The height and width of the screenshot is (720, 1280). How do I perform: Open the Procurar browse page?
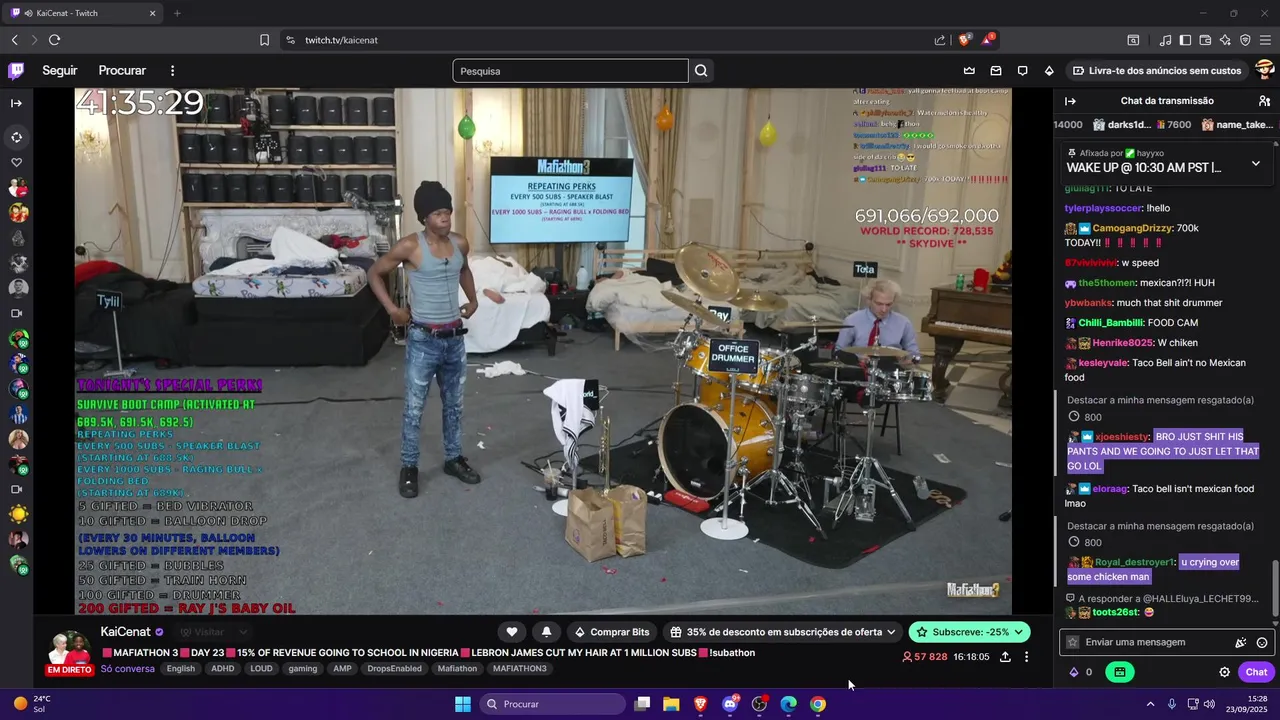tap(122, 71)
